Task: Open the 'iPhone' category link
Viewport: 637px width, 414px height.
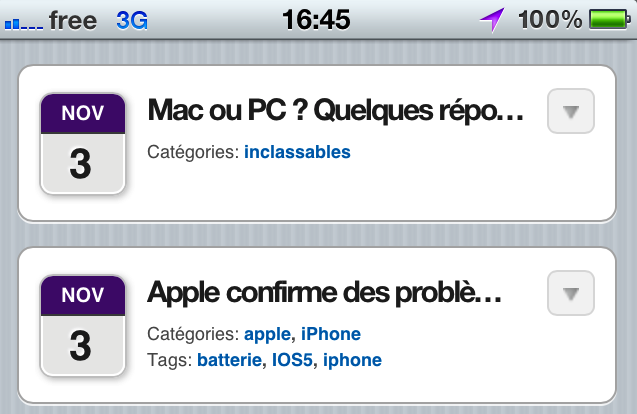Action: pos(331,334)
